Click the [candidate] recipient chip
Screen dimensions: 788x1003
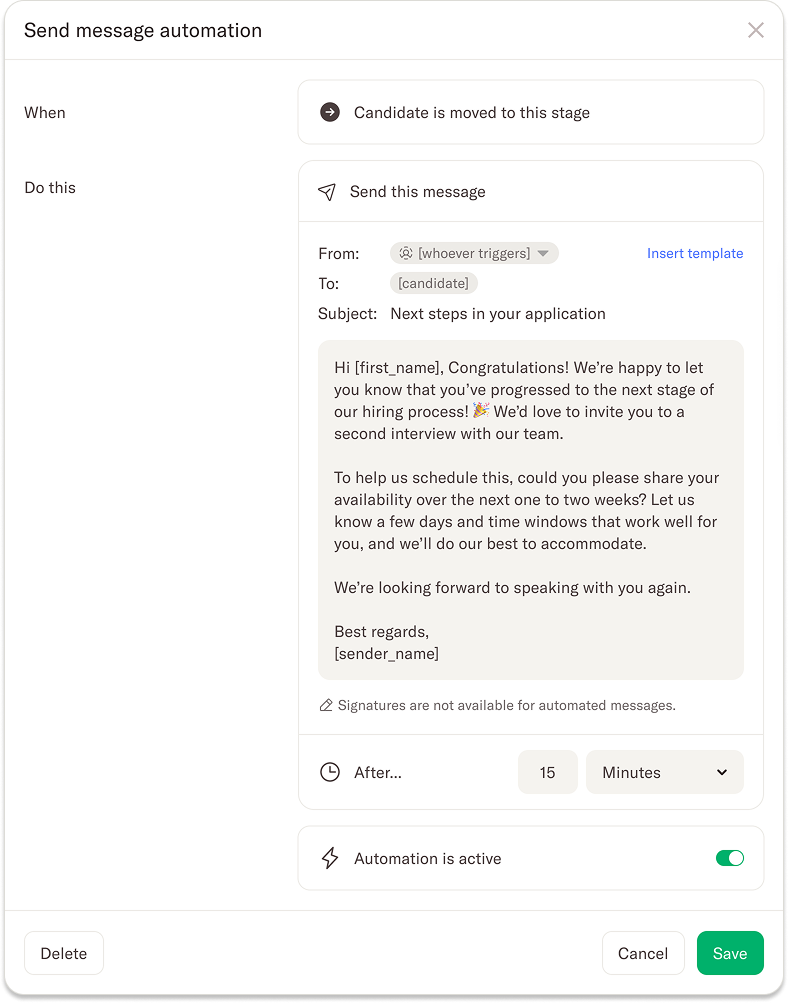[434, 283]
